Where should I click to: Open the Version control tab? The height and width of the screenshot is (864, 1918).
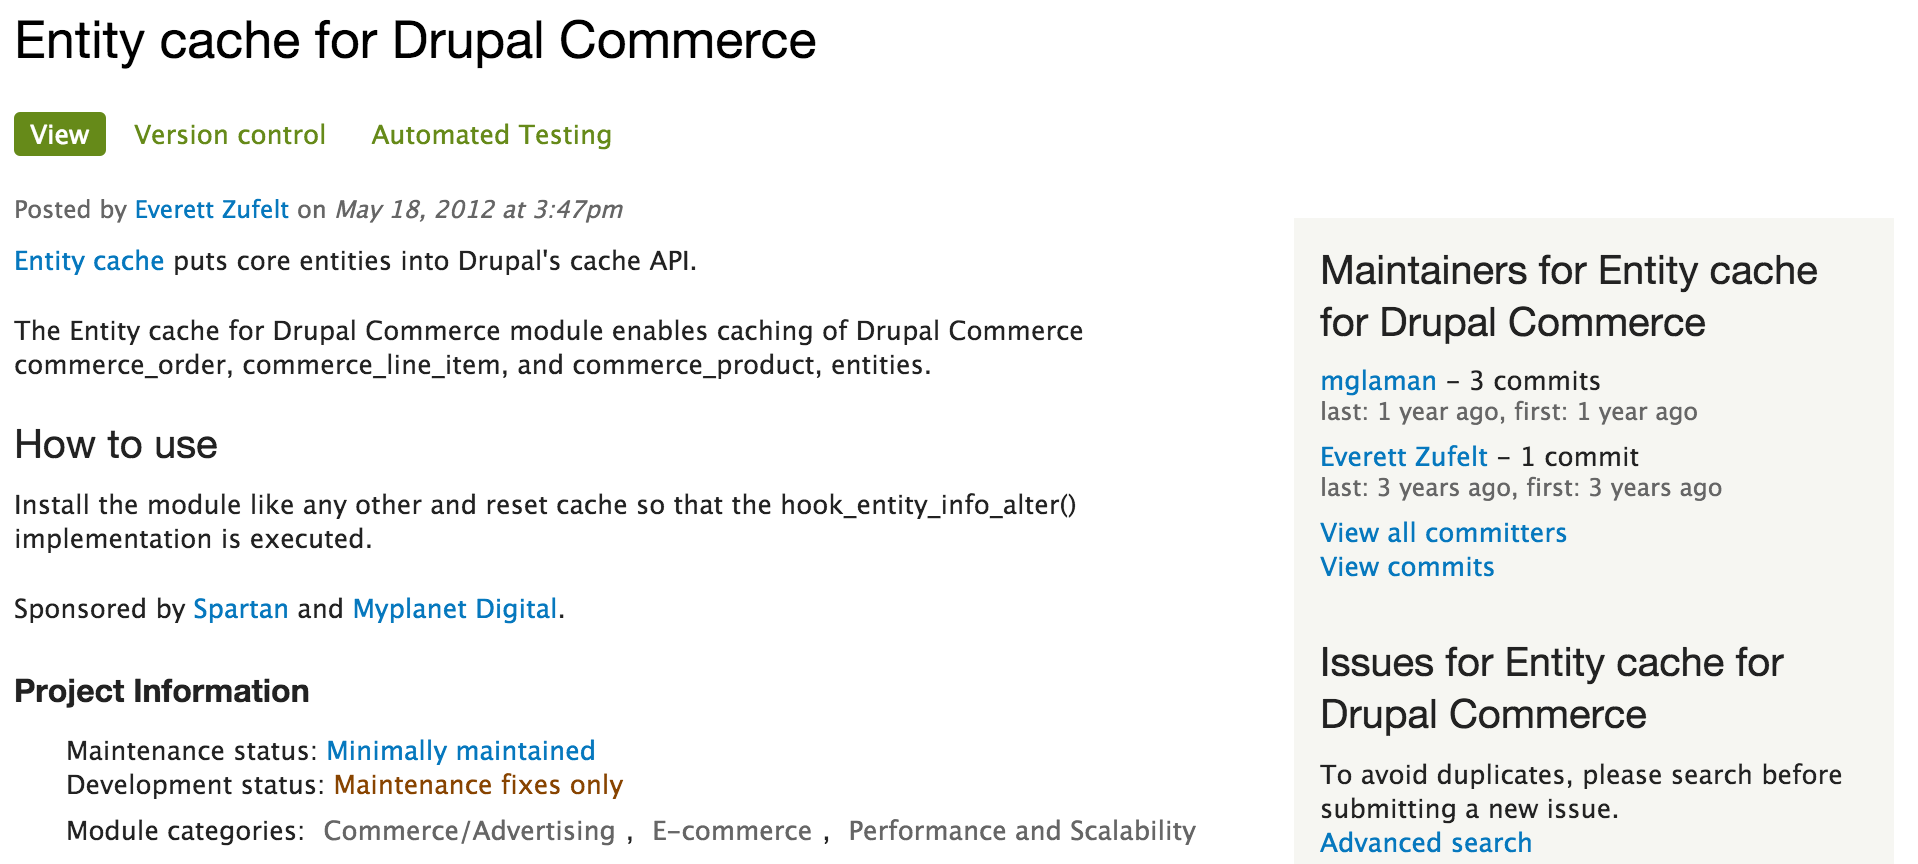(230, 135)
